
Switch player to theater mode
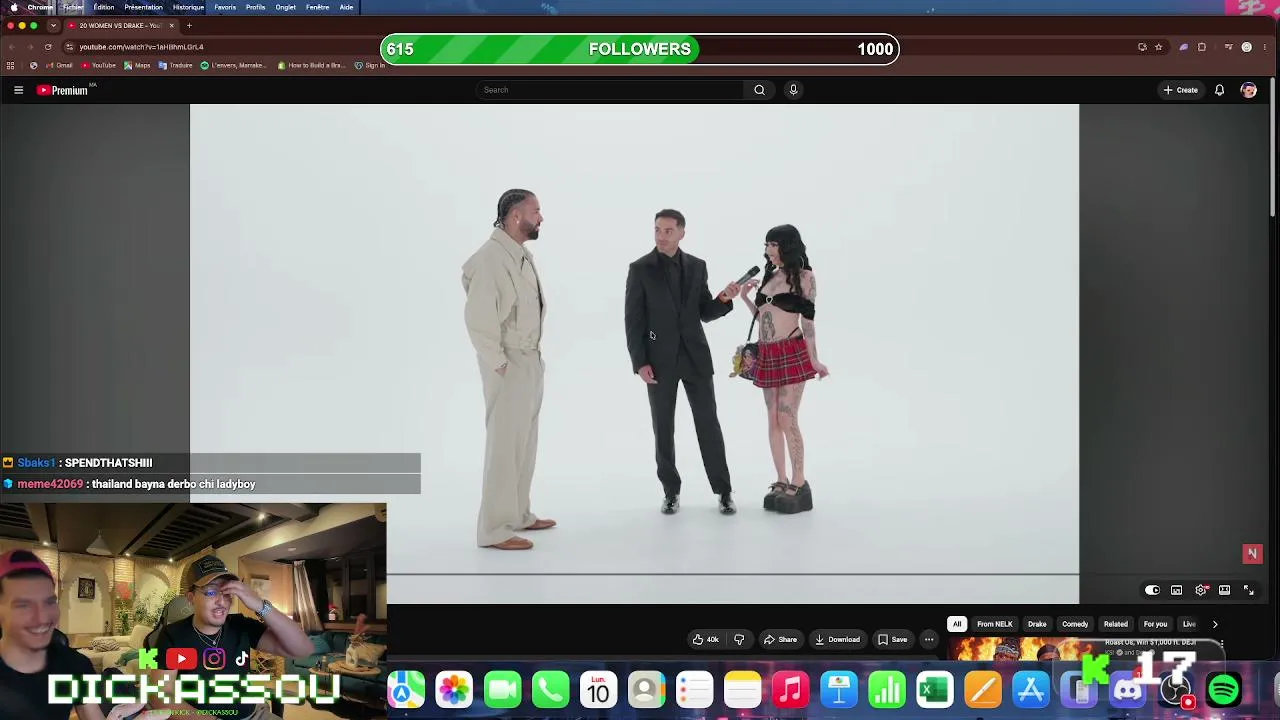coord(1224,590)
